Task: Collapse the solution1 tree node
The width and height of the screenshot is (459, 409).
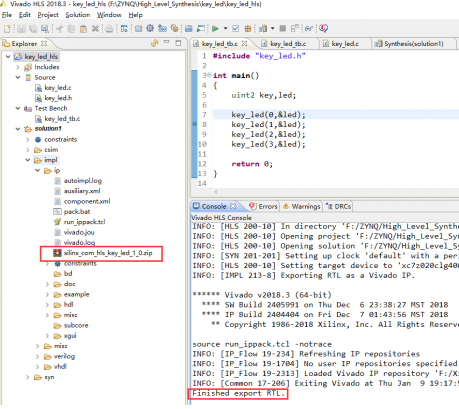Action: (x=18, y=129)
